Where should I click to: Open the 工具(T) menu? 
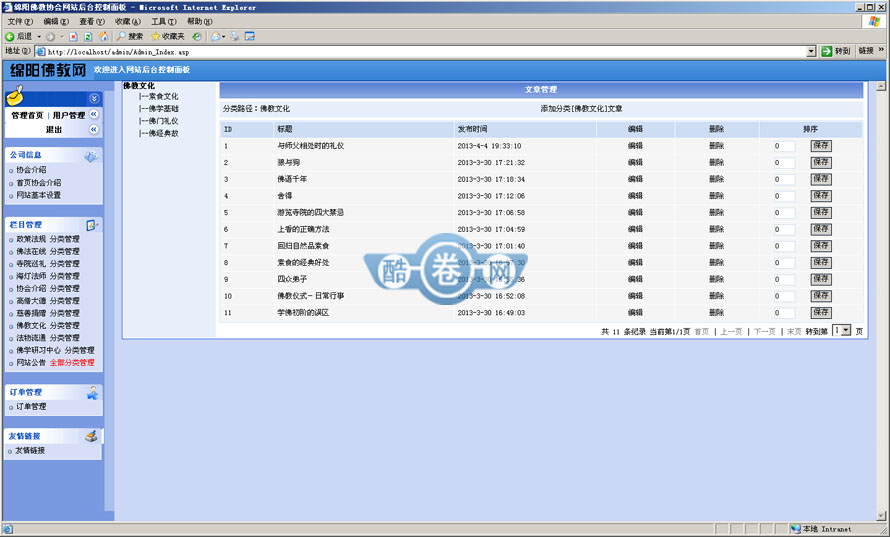[x=163, y=22]
